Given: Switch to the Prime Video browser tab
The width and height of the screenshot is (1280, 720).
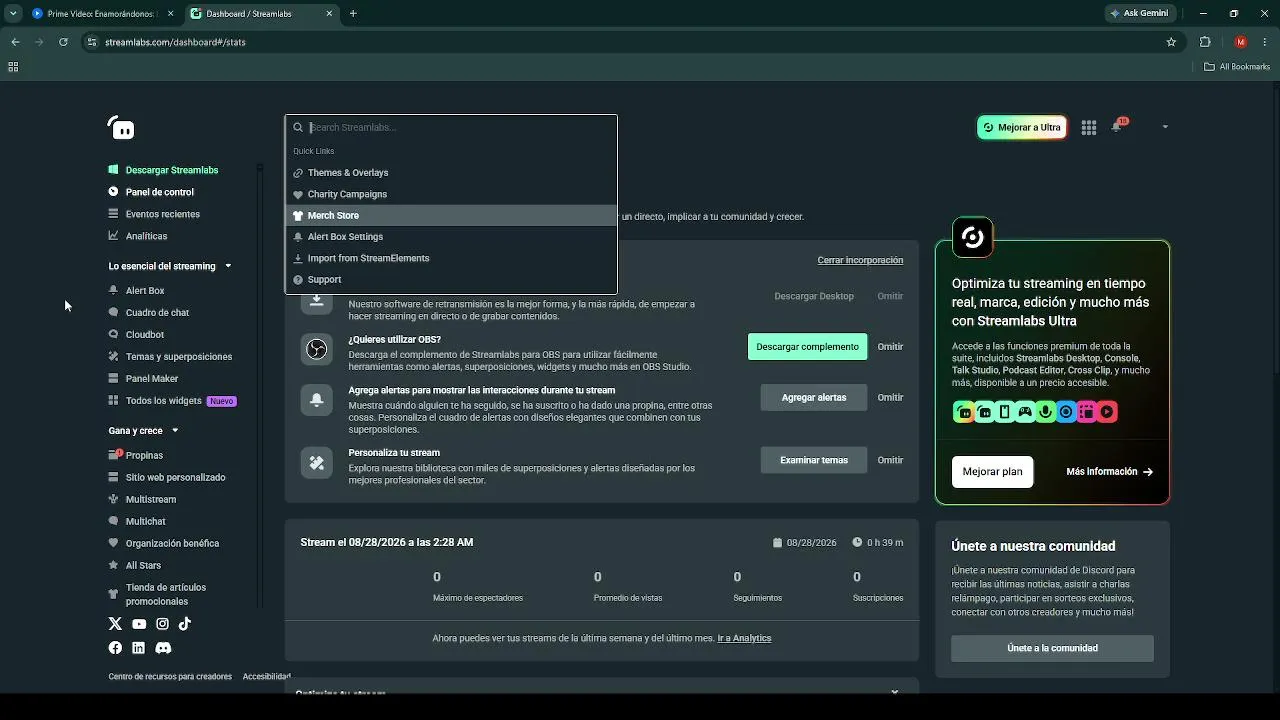Looking at the screenshot, I should point(102,14).
